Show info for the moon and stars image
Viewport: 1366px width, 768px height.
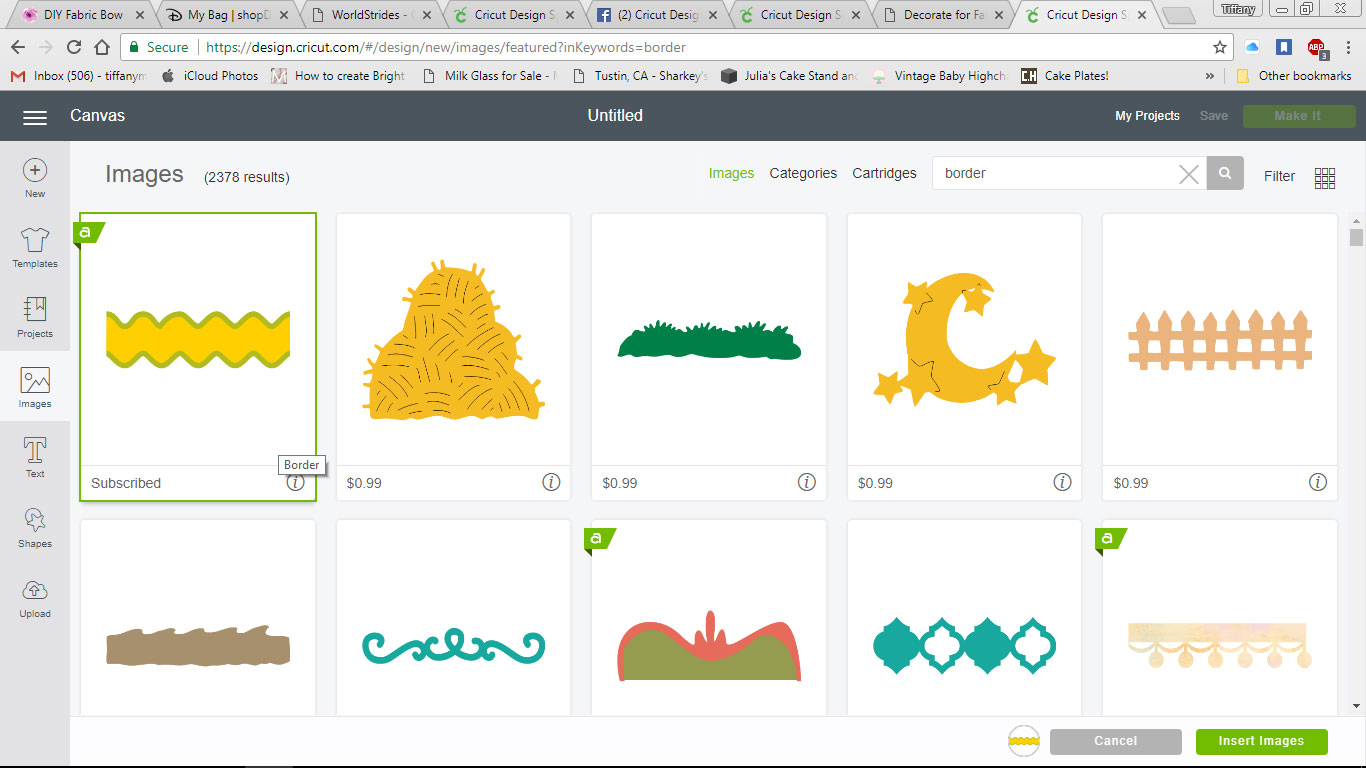click(1062, 482)
